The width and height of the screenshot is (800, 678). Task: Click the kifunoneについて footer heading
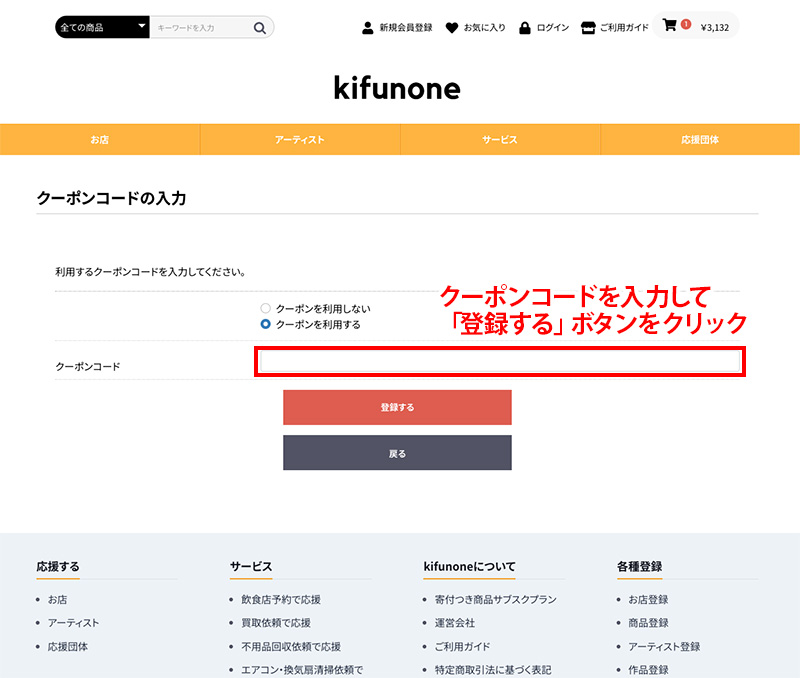click(469, 566)
